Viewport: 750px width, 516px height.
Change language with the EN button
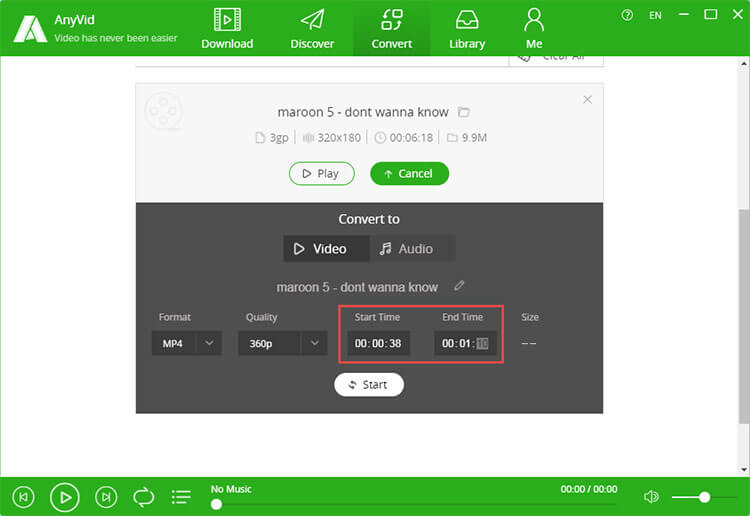[x=655, y=15]
